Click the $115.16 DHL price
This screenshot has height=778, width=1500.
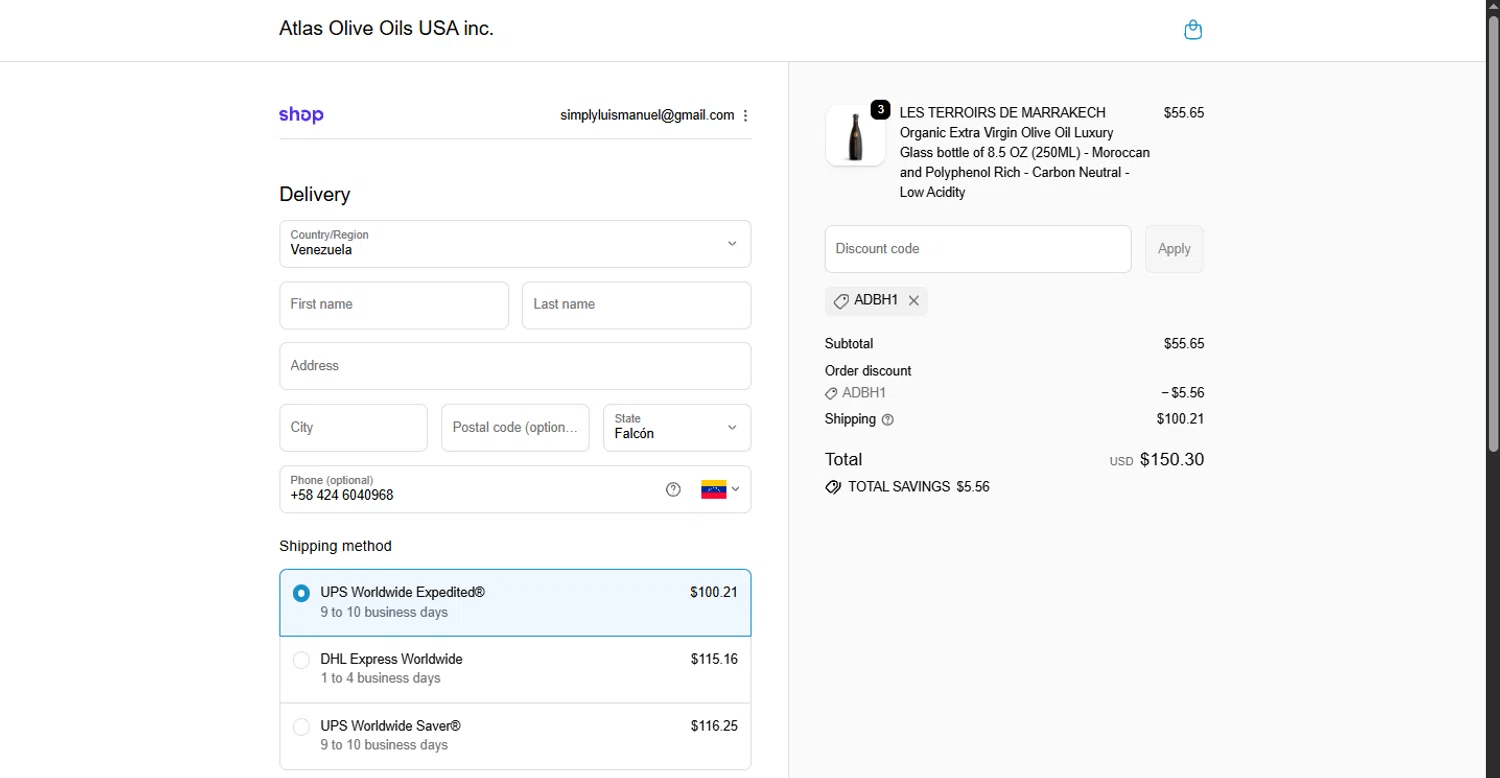pyautogui.click(x=714, y=660)
